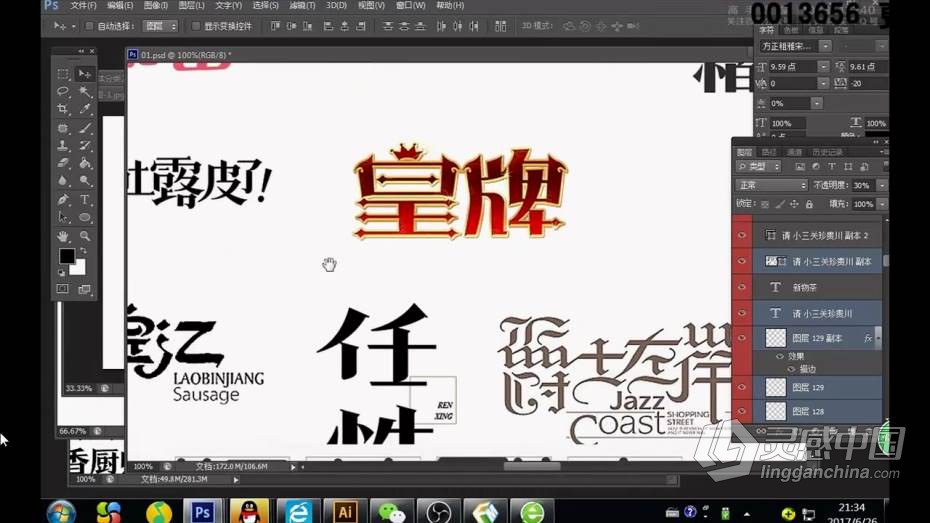Viewport: 930px width, 523px height.
Task: Hide the 图层 129 layer
Action: 742,387
